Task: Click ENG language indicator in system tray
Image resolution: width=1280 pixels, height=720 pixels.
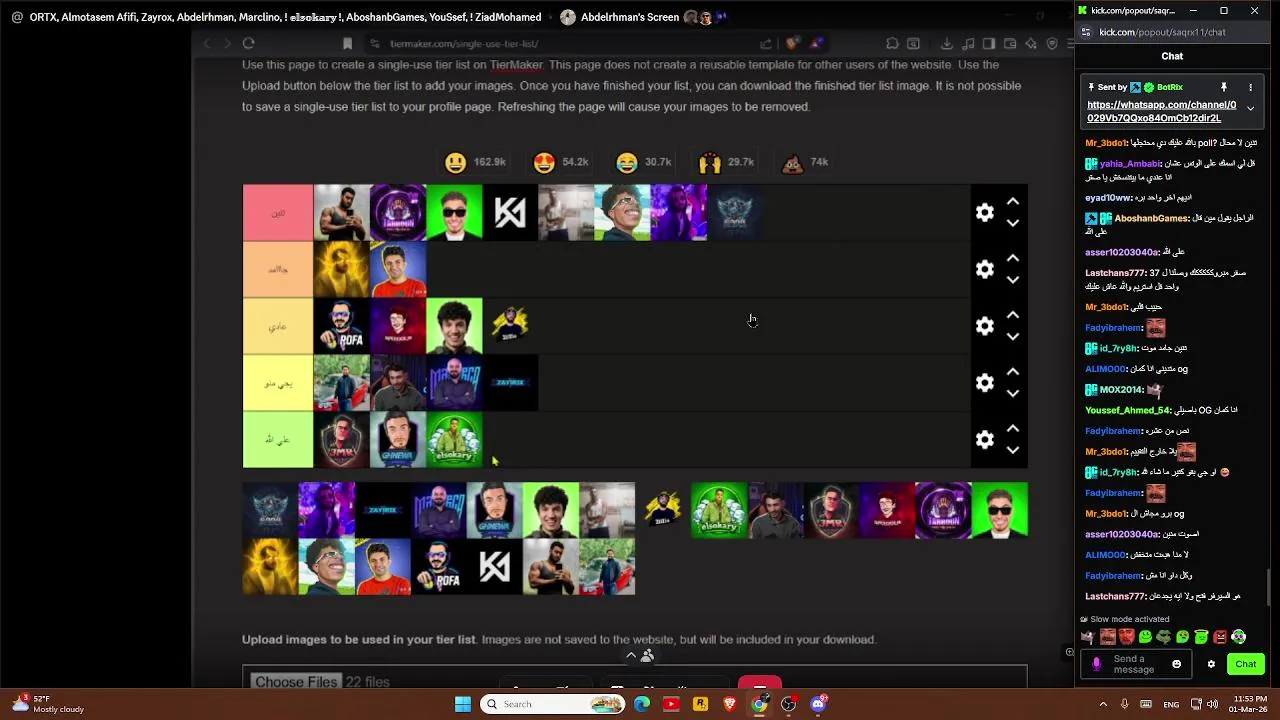Action: click(1171, 704)
